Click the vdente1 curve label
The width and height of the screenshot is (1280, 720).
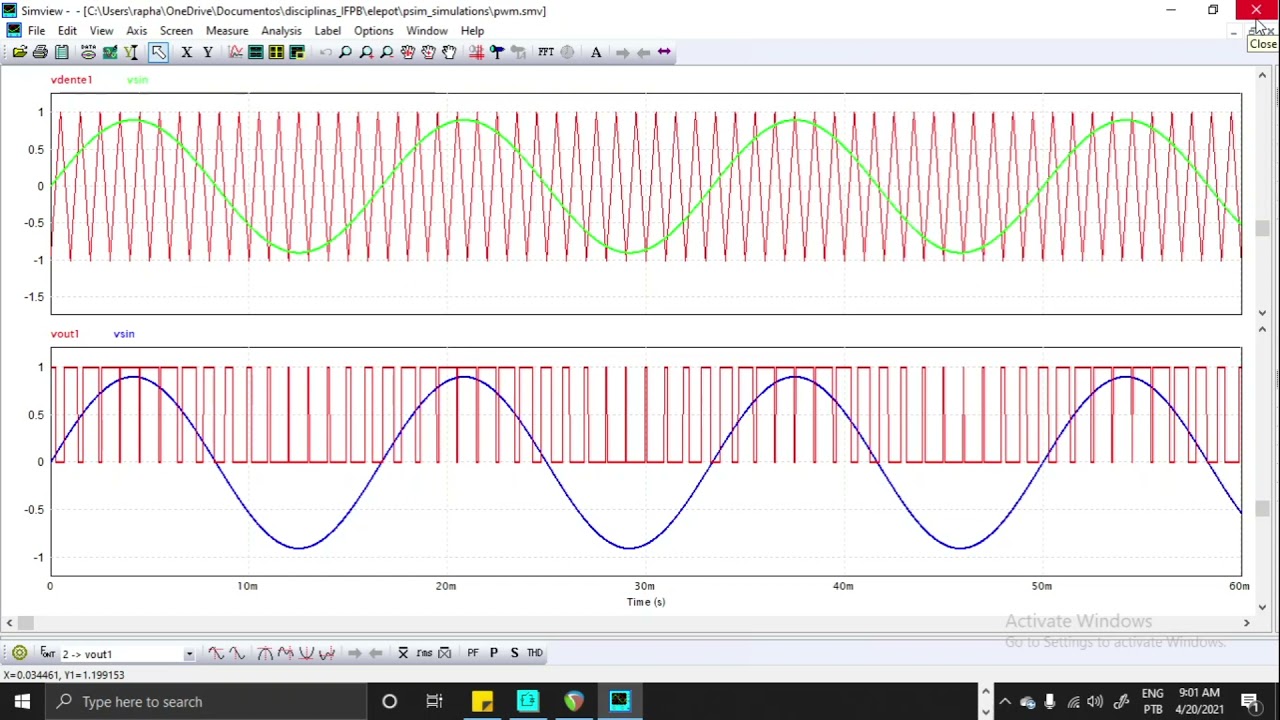coord(71,79)
